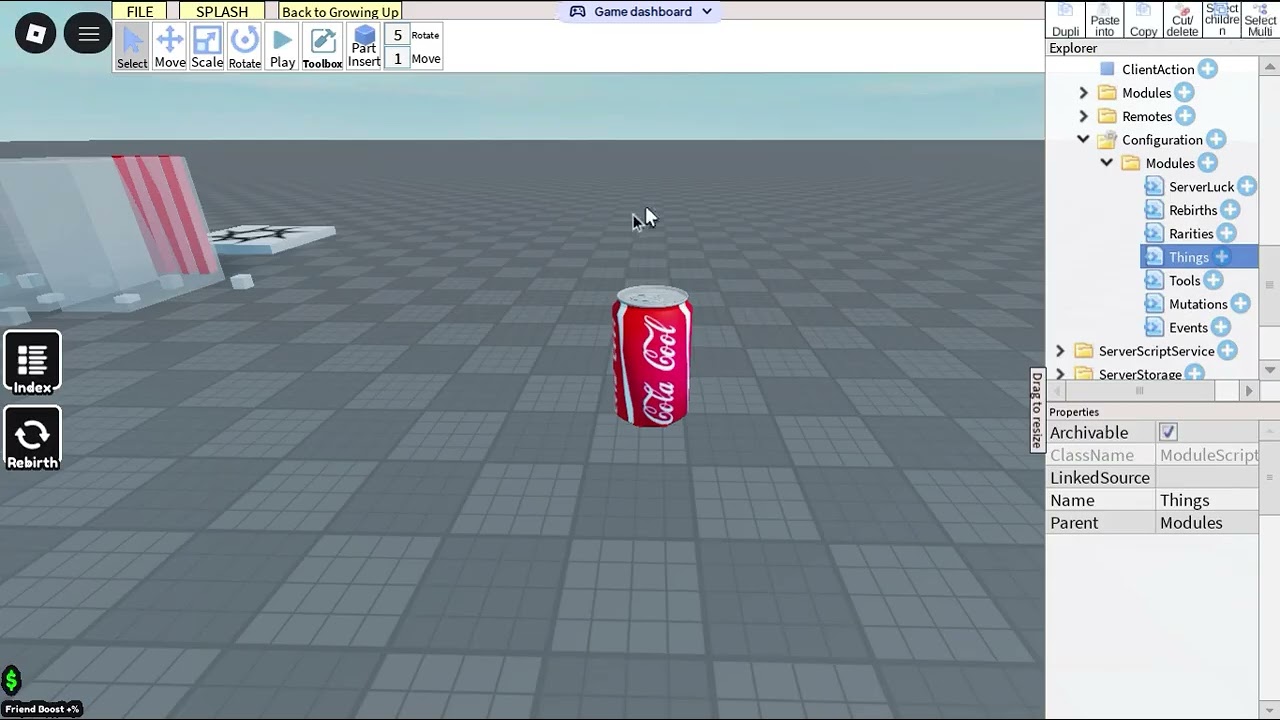Viewport: 1280px width, 720px height.
Task: Activate the Scale tool
Action: coord(207,47)
